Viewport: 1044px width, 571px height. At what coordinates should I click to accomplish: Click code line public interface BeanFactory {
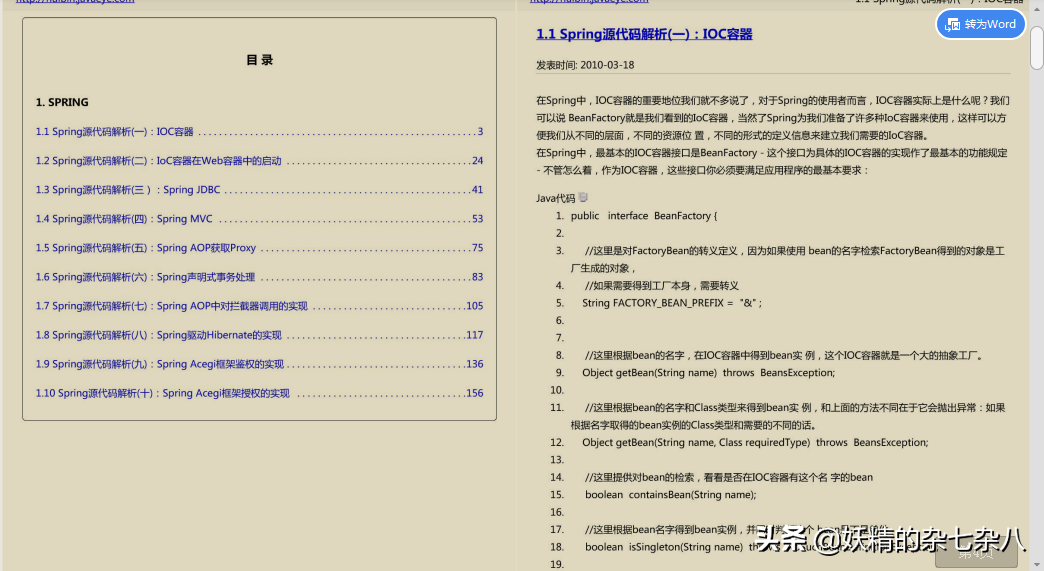[x=644, y=216]
